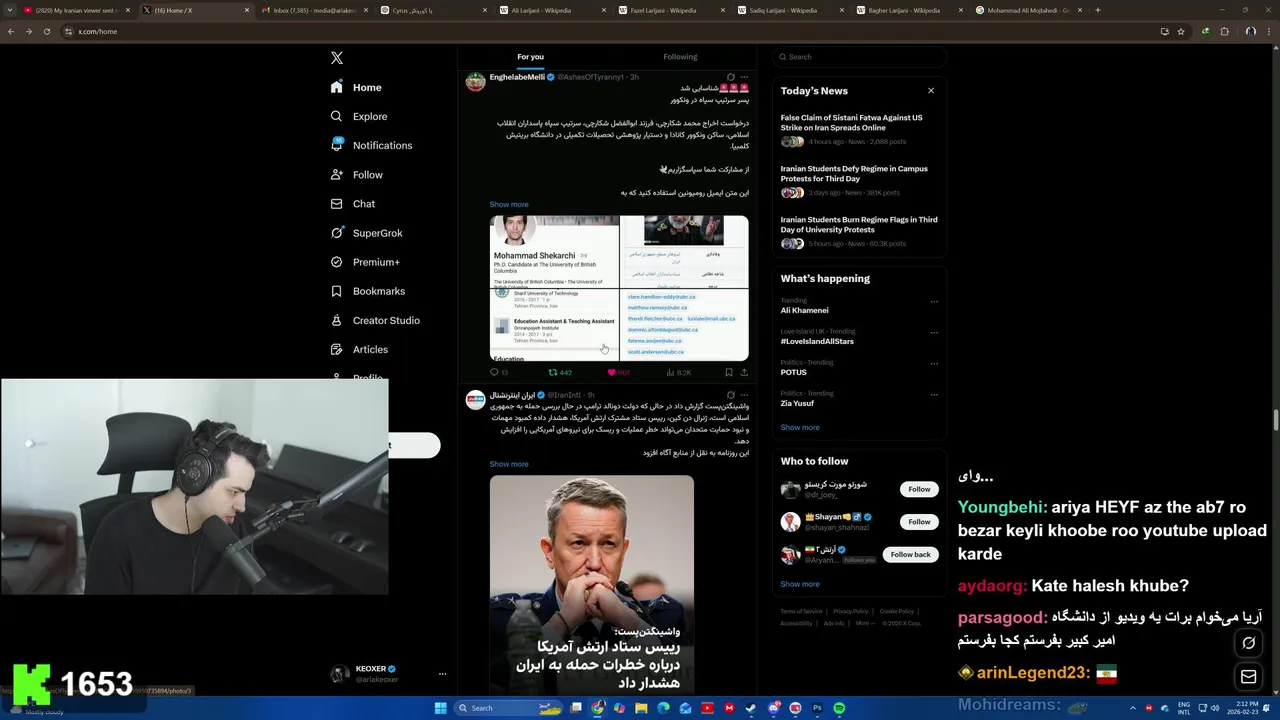This screenshot has width=1280, height=720.
Task: Open the floating Messages envelope button
Action: [x=1248, y=677]
